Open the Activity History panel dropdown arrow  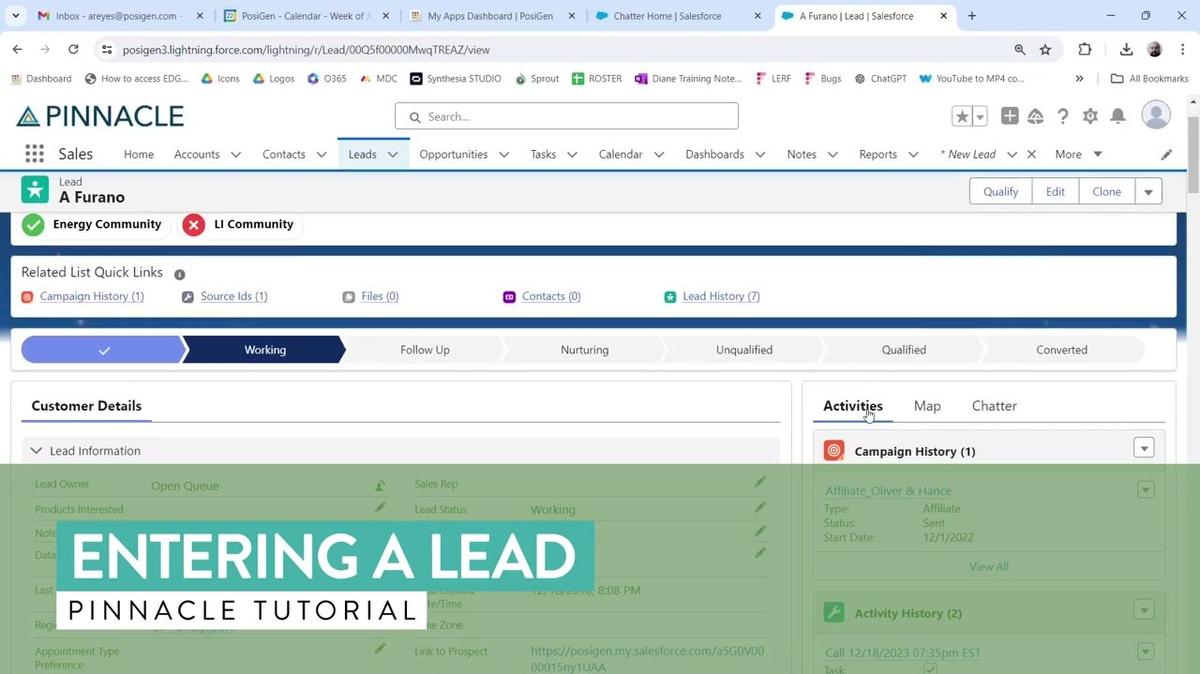point(1144,610)
